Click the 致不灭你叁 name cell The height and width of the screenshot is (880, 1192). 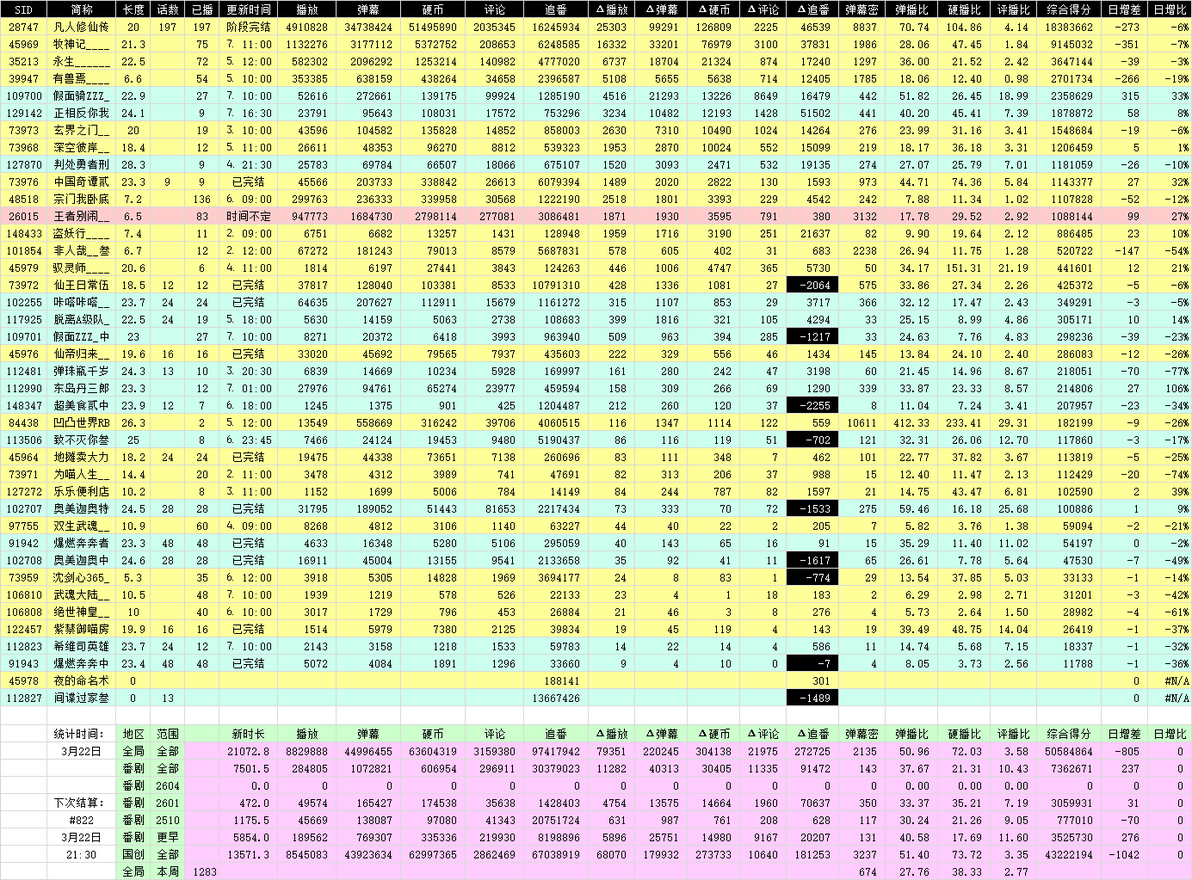click(x=82, y=440)
